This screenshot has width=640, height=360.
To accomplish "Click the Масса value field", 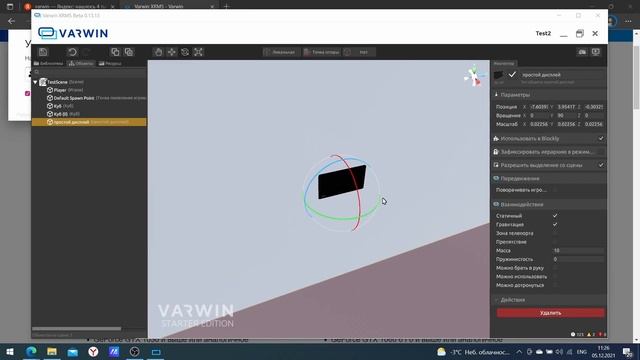I will (578, 250).
